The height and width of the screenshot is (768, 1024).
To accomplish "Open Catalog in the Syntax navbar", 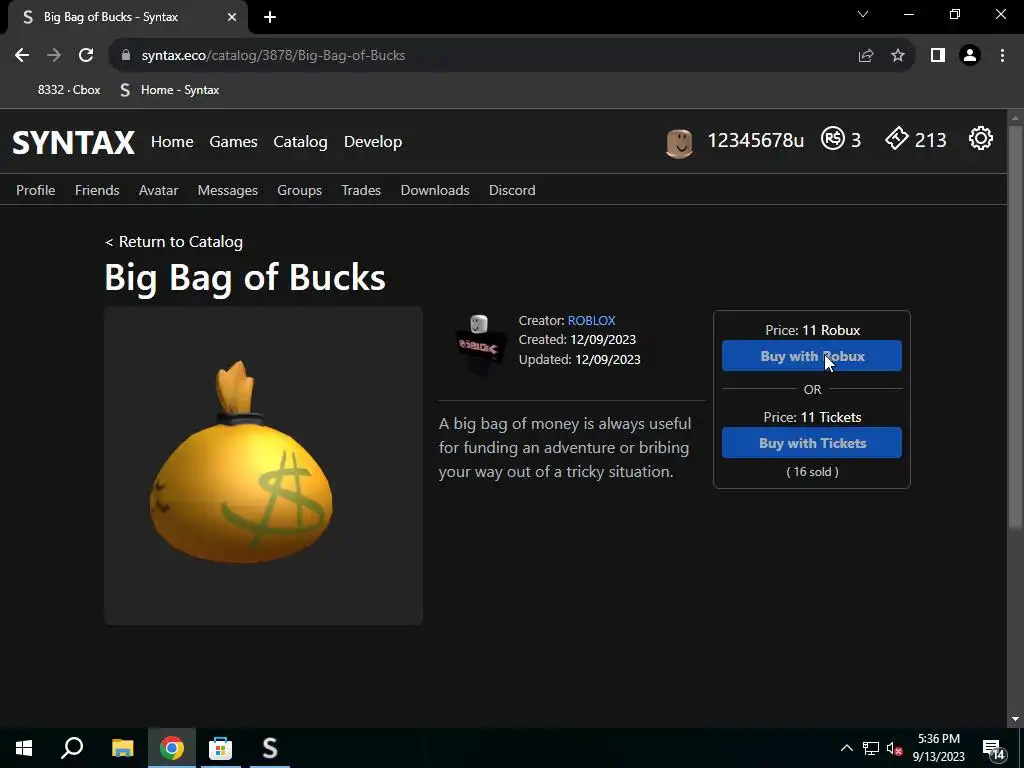I will (300, 142).
